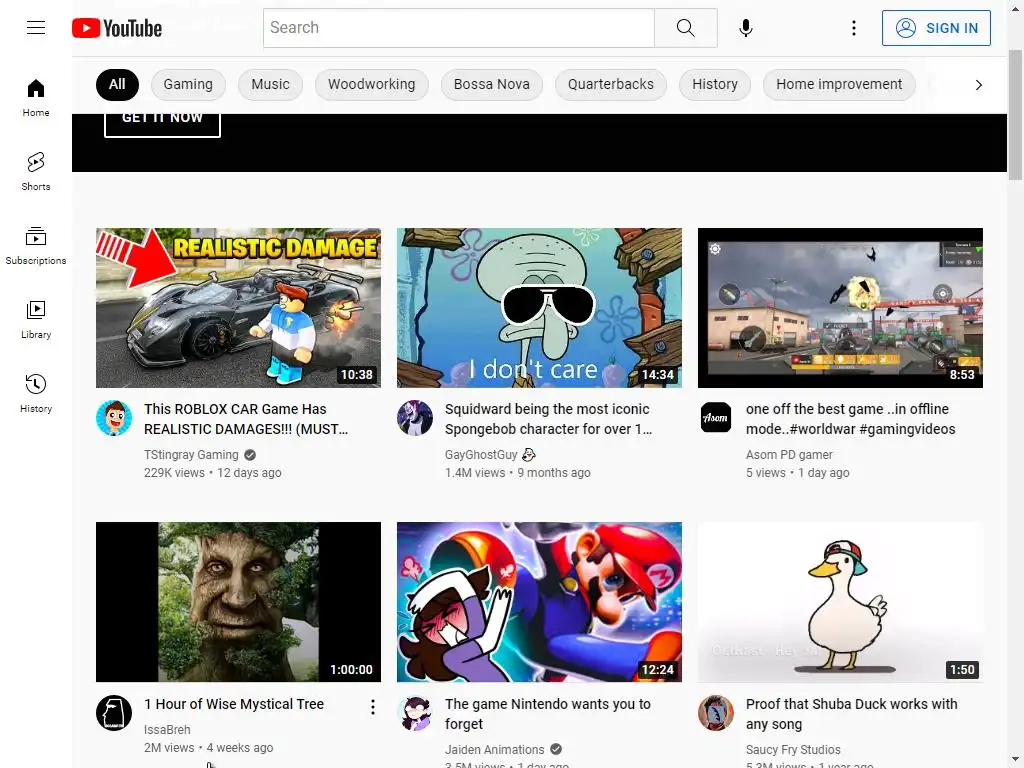Open the Wise Mystical Tree thumbnail

click(238, 602)
